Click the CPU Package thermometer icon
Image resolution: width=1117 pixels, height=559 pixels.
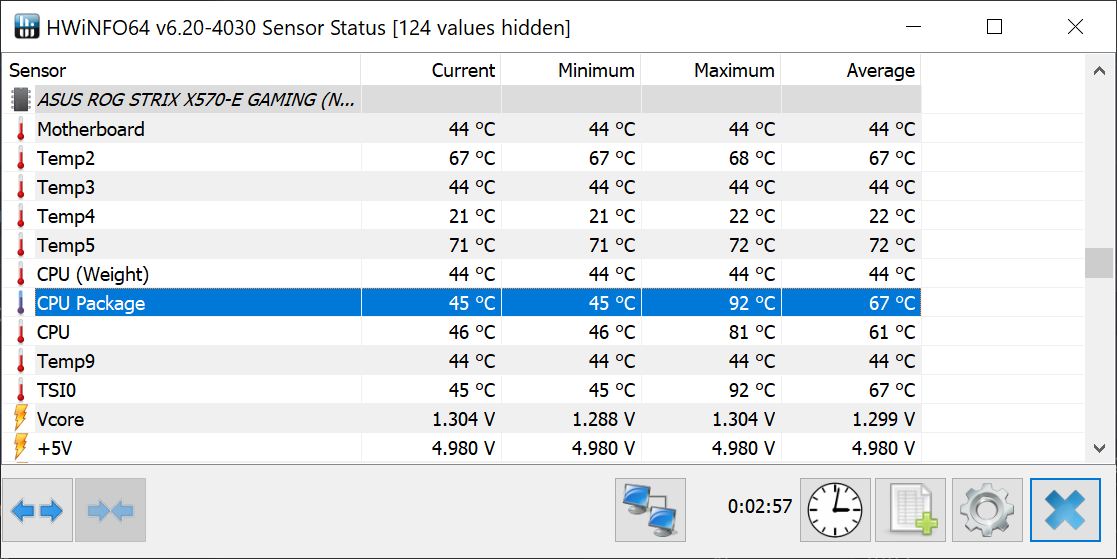pos(21,303)
